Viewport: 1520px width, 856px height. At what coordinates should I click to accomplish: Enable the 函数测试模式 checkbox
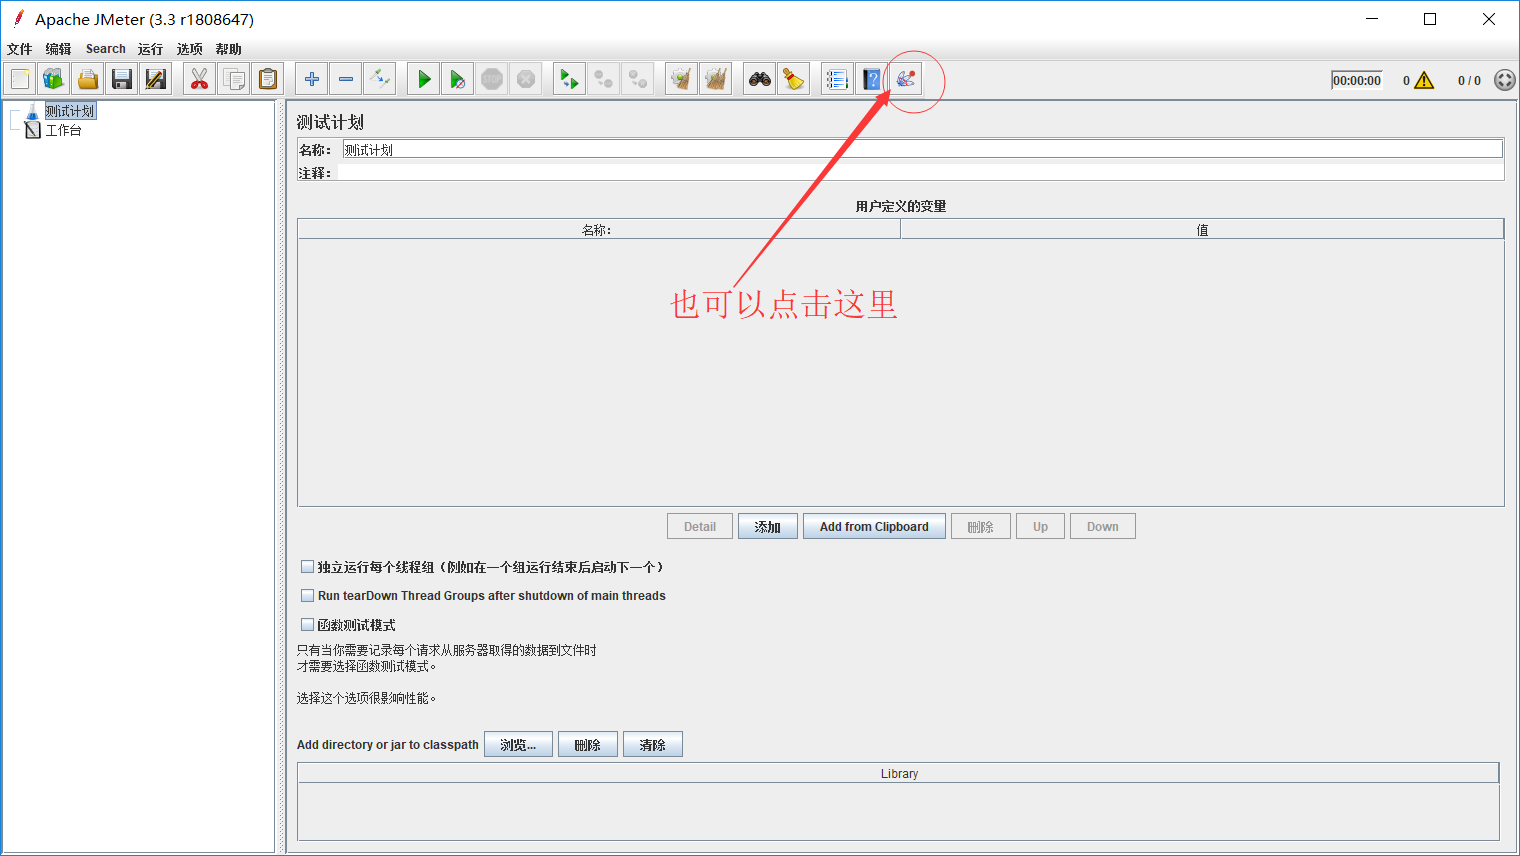coord(308,624)
